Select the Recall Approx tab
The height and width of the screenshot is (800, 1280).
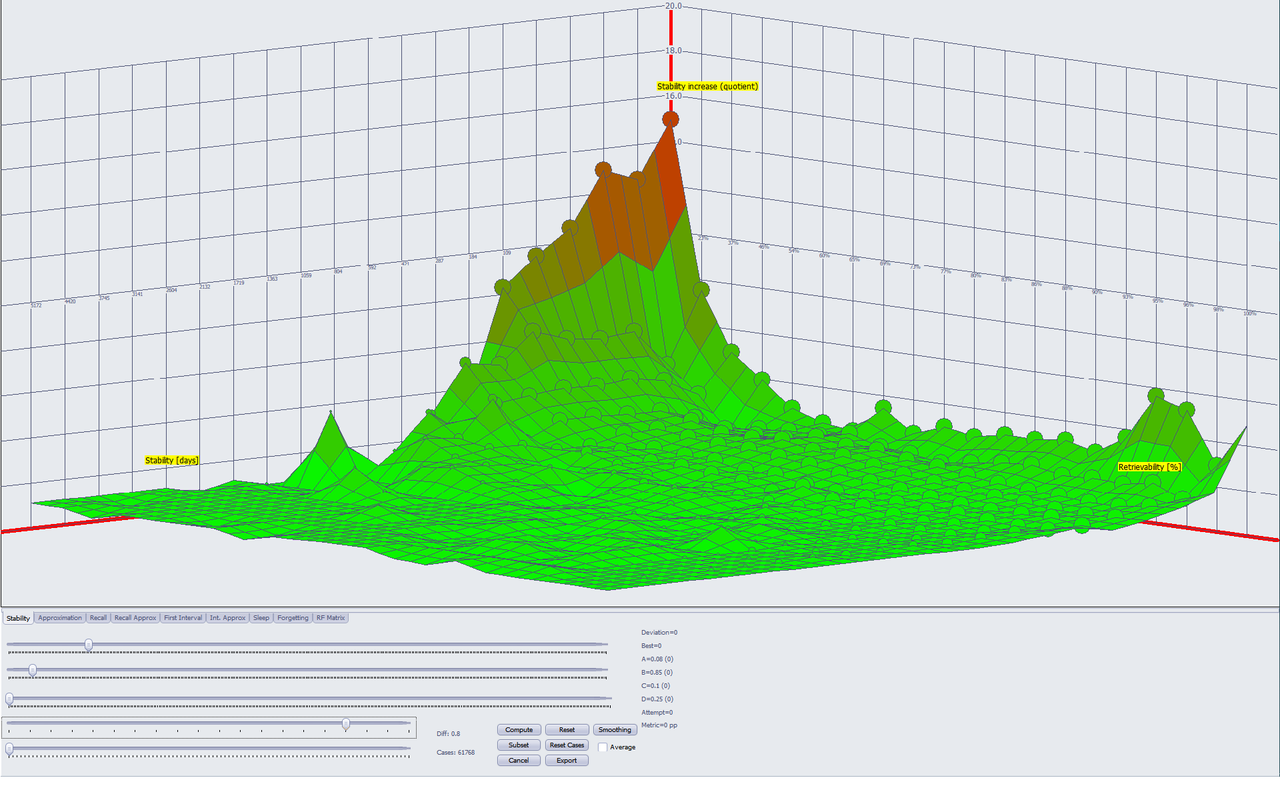136,618
